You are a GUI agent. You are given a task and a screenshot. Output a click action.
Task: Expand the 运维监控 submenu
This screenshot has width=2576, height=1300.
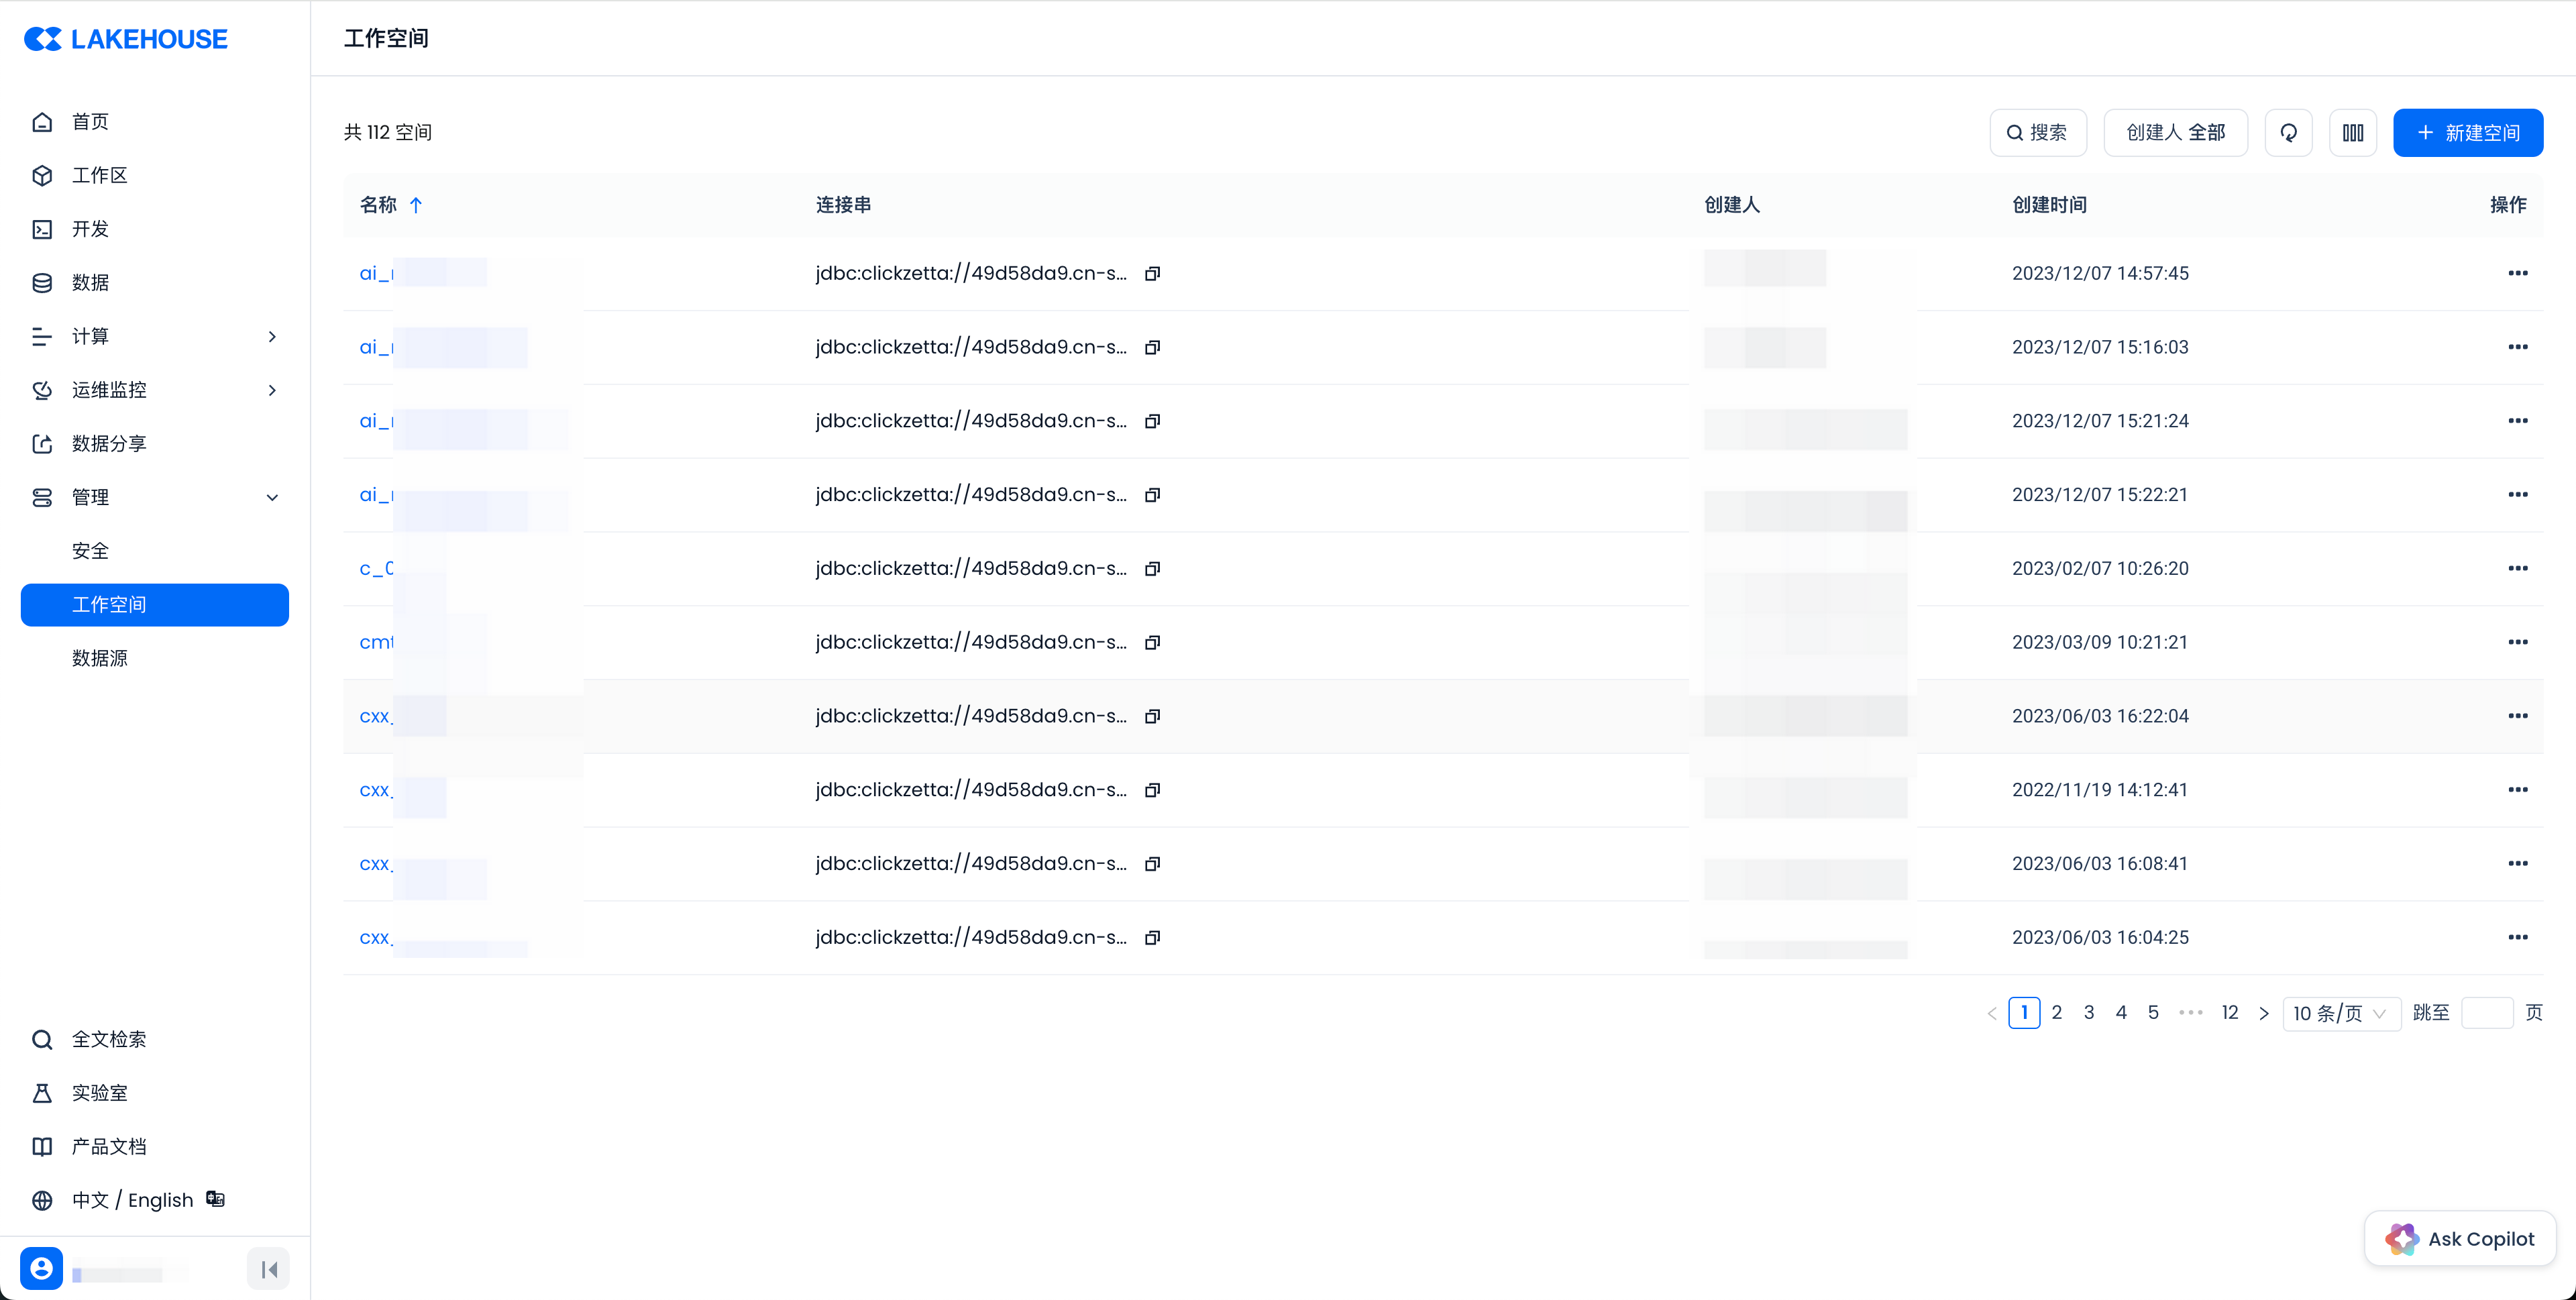point(272,390)
